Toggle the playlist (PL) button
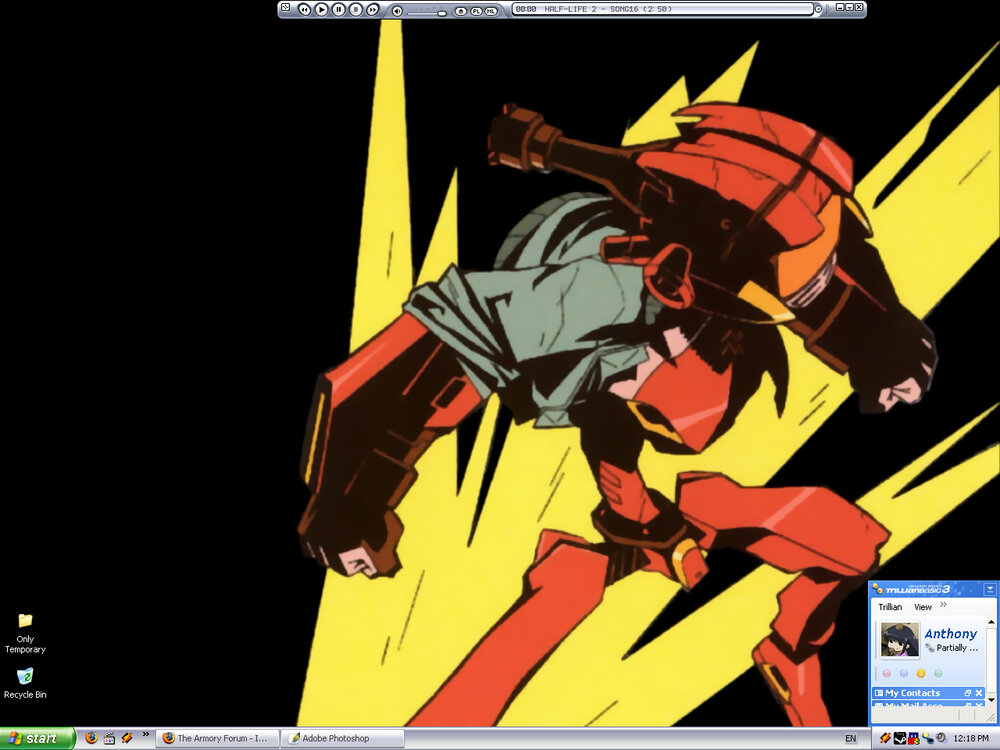The height and width of the screenshot is (750, 1000). (476, 10)
